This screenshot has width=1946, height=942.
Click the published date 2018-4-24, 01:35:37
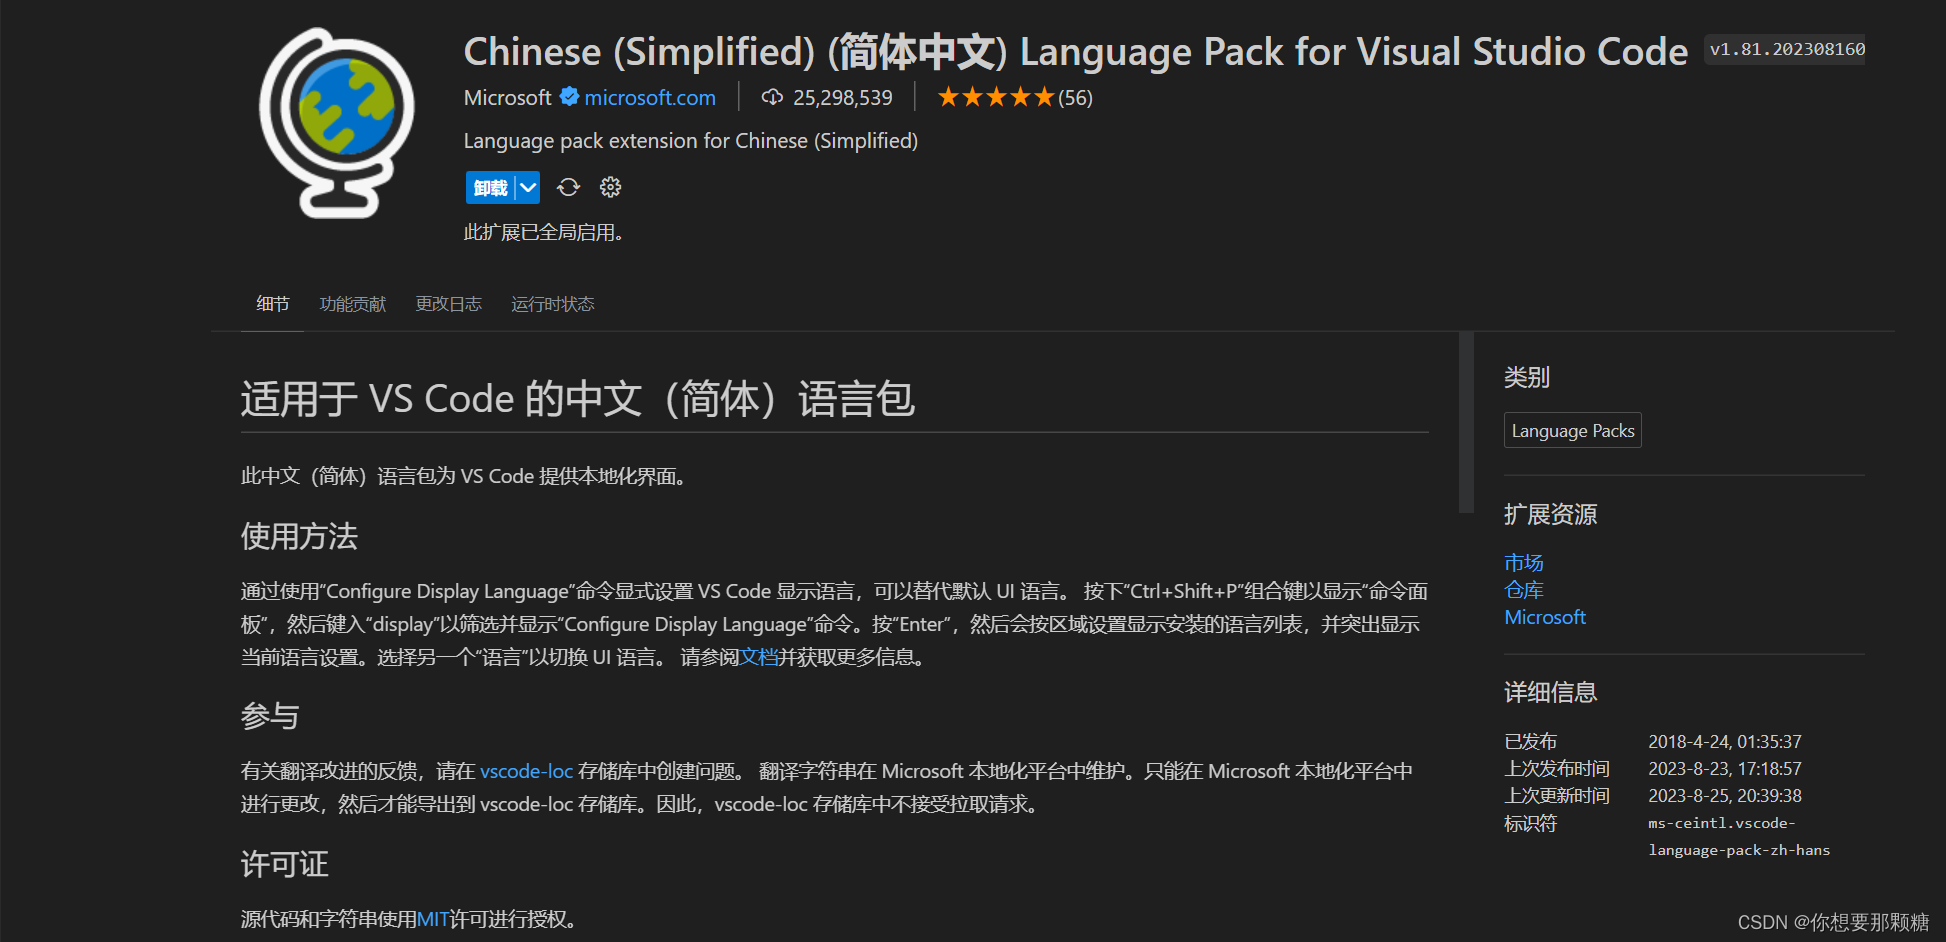coord(1725,742)
